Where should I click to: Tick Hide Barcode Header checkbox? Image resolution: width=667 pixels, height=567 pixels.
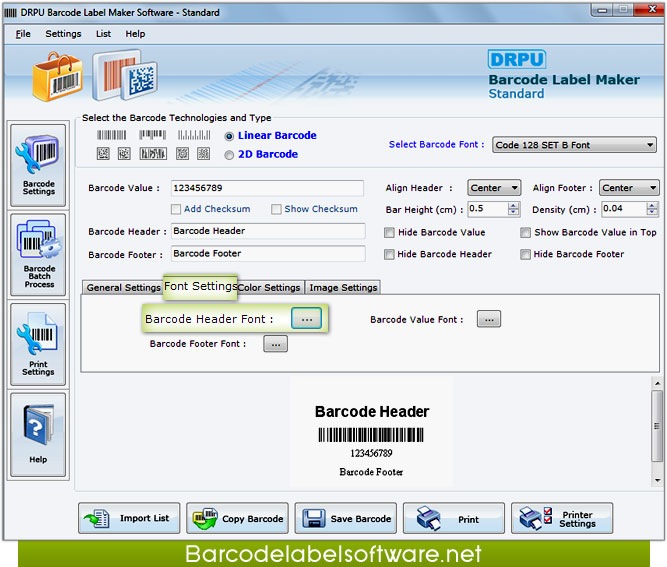pos(389,254)
